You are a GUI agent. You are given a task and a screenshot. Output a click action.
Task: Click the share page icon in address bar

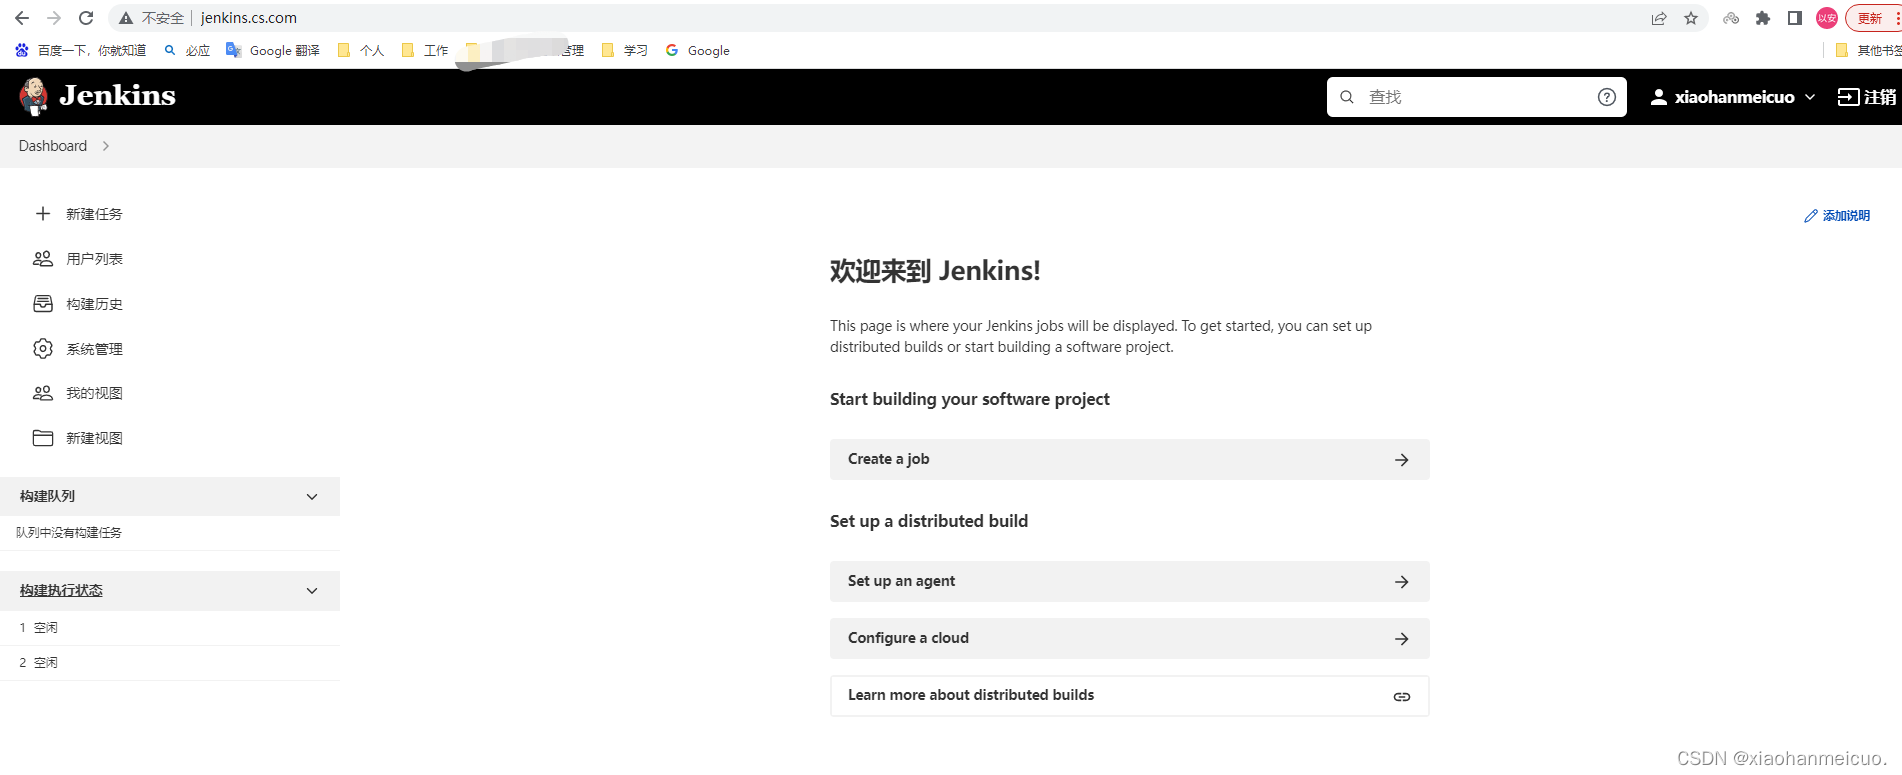1659,18
